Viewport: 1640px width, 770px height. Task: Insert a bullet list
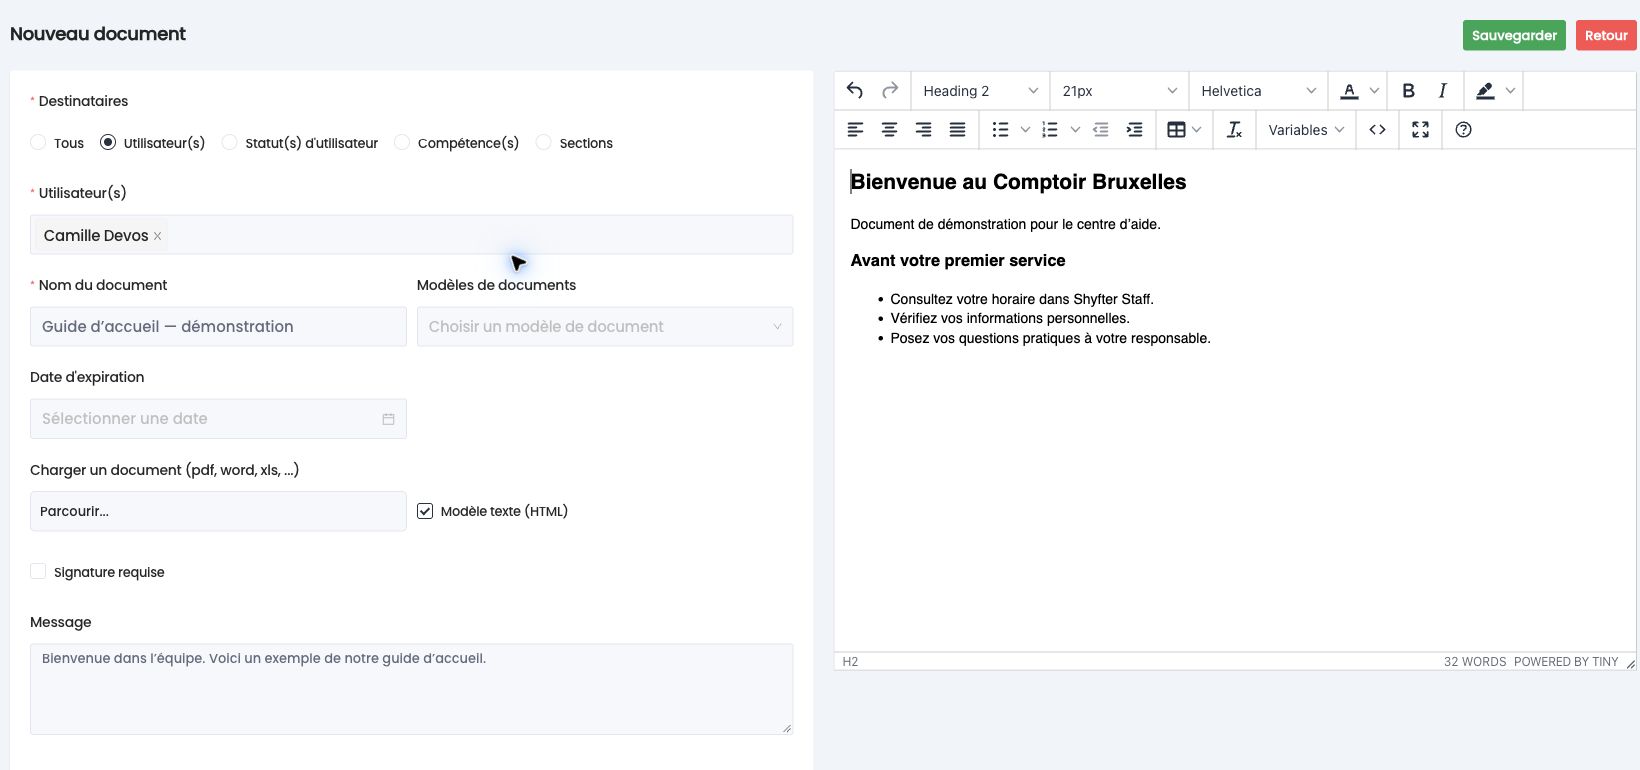coord(1000,130)
